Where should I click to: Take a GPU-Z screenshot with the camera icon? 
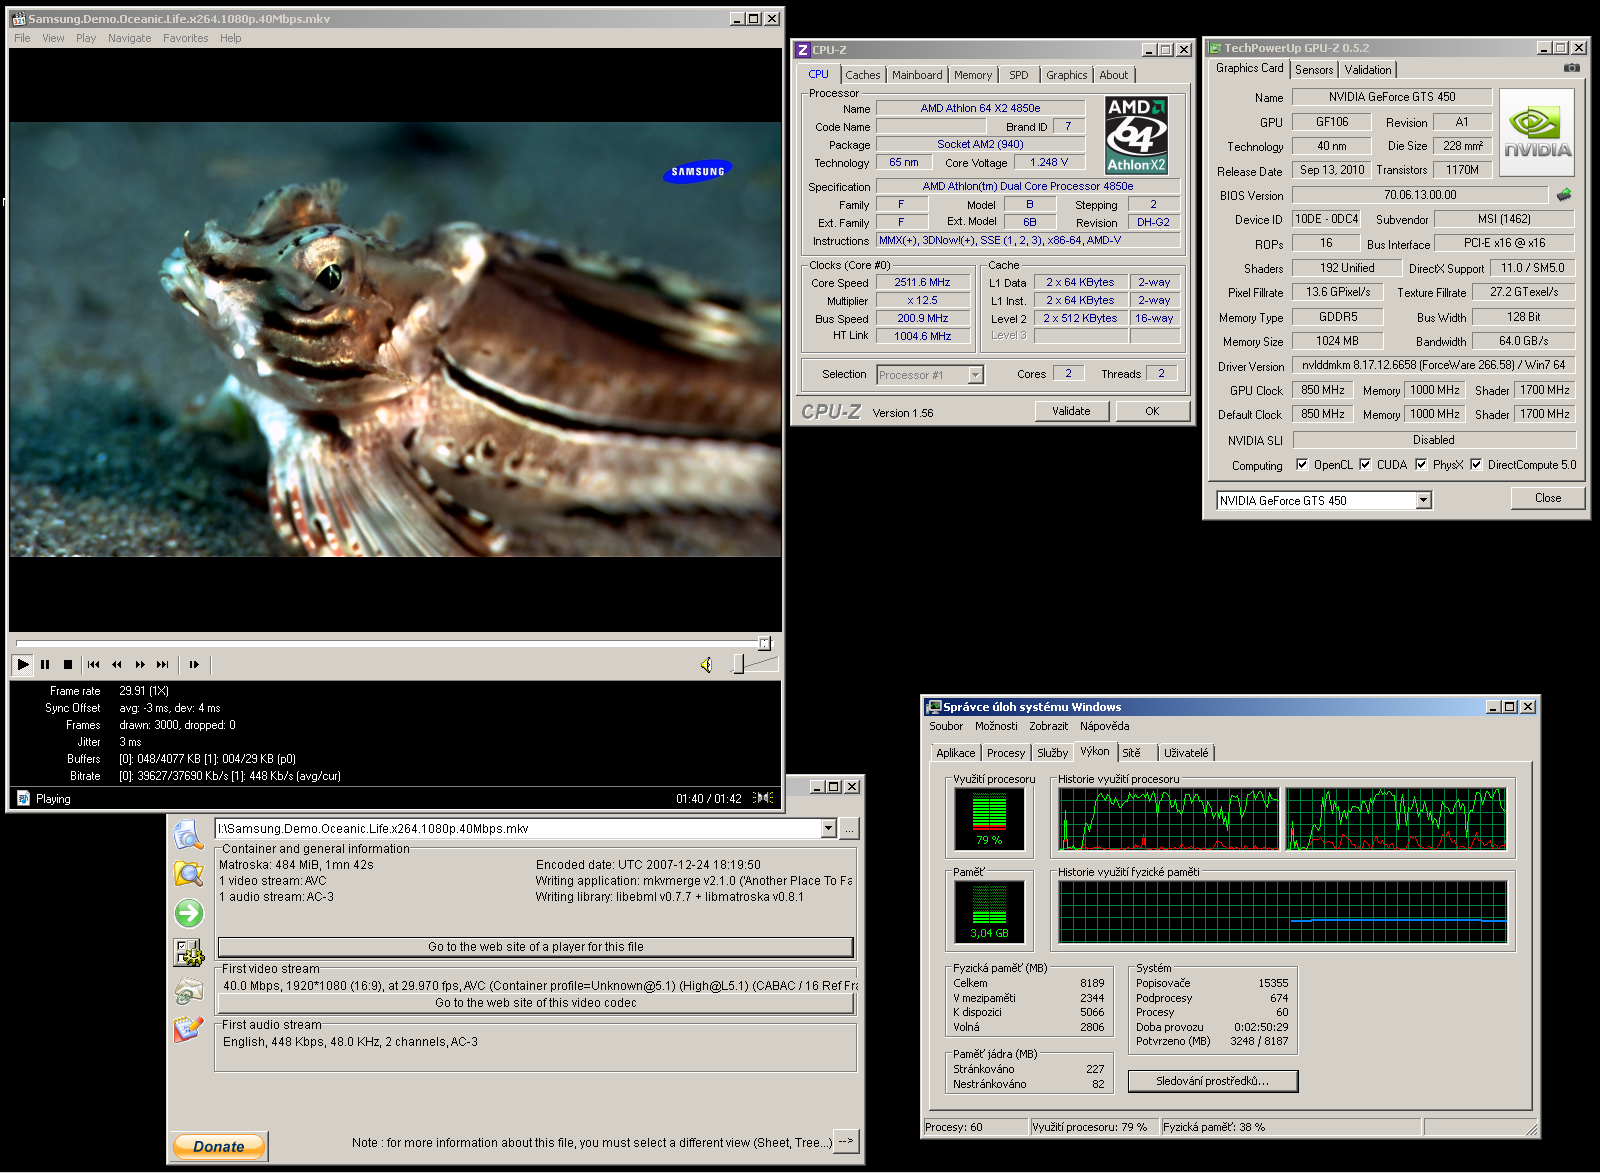pyautogui.click(x=1572, y=68)
